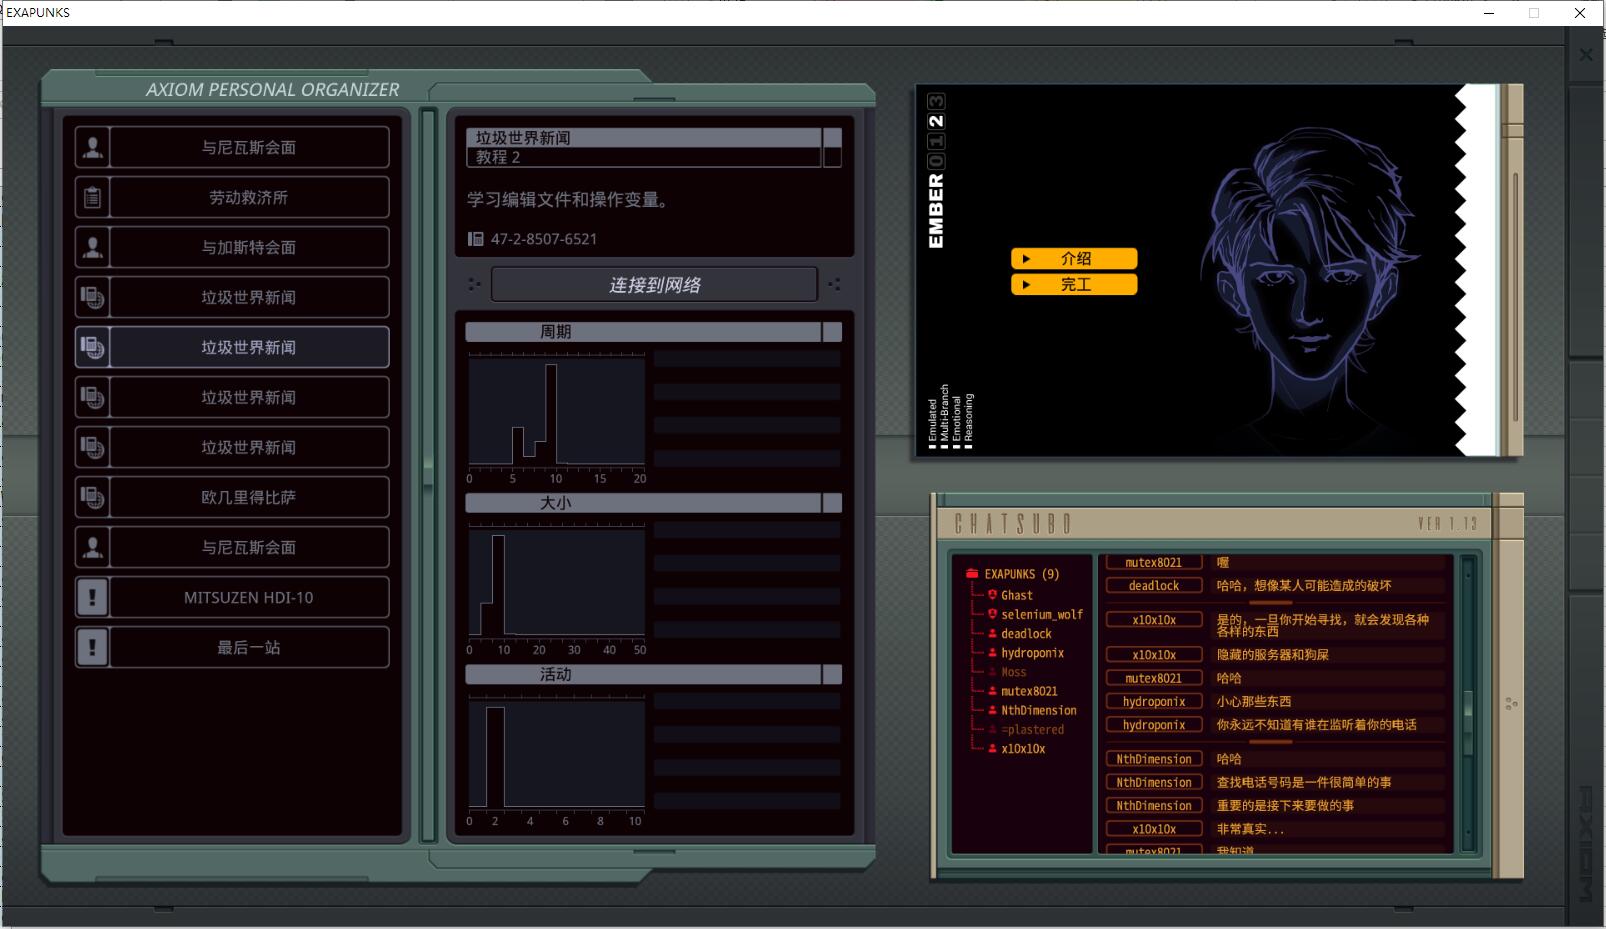Click the AXIOM PERSONAL ORGANIZER title

(272, 89)
